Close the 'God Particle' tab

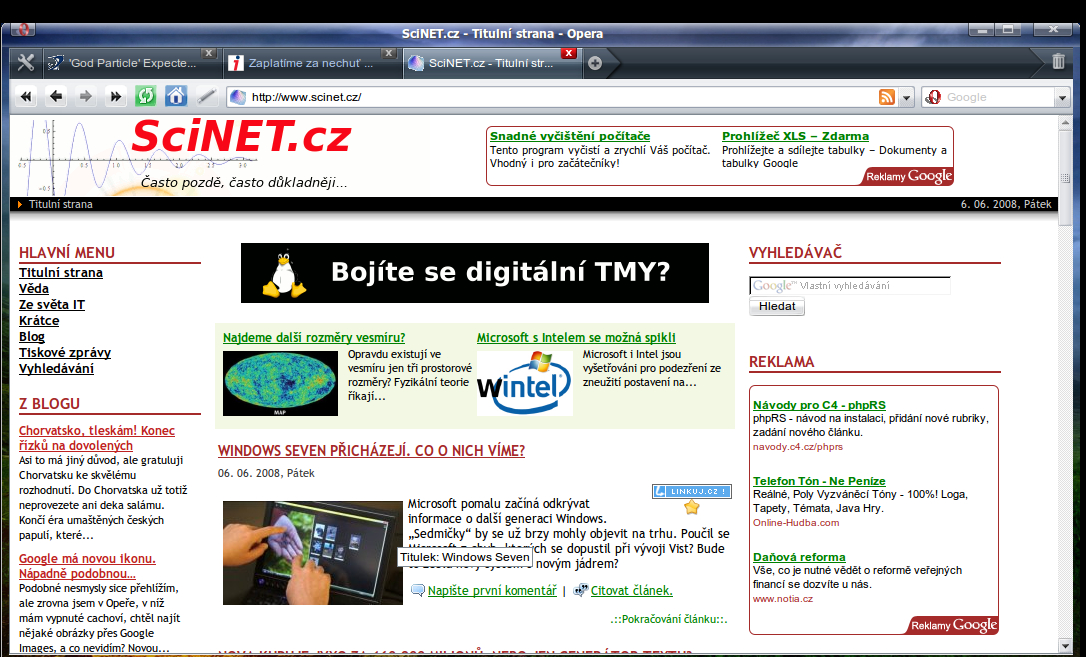(x=209, y=53)
